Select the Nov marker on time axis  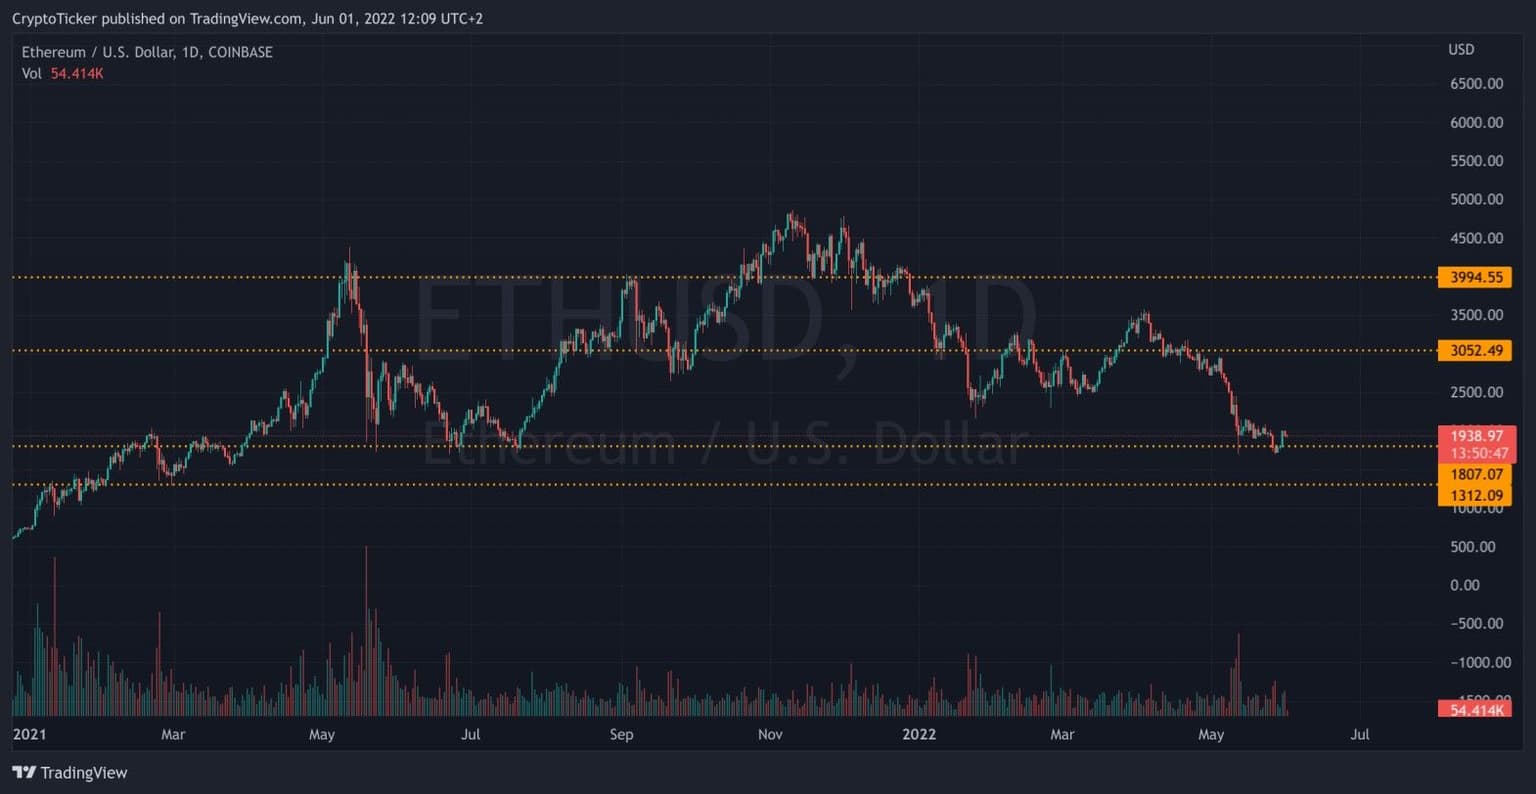pos(769,735)
